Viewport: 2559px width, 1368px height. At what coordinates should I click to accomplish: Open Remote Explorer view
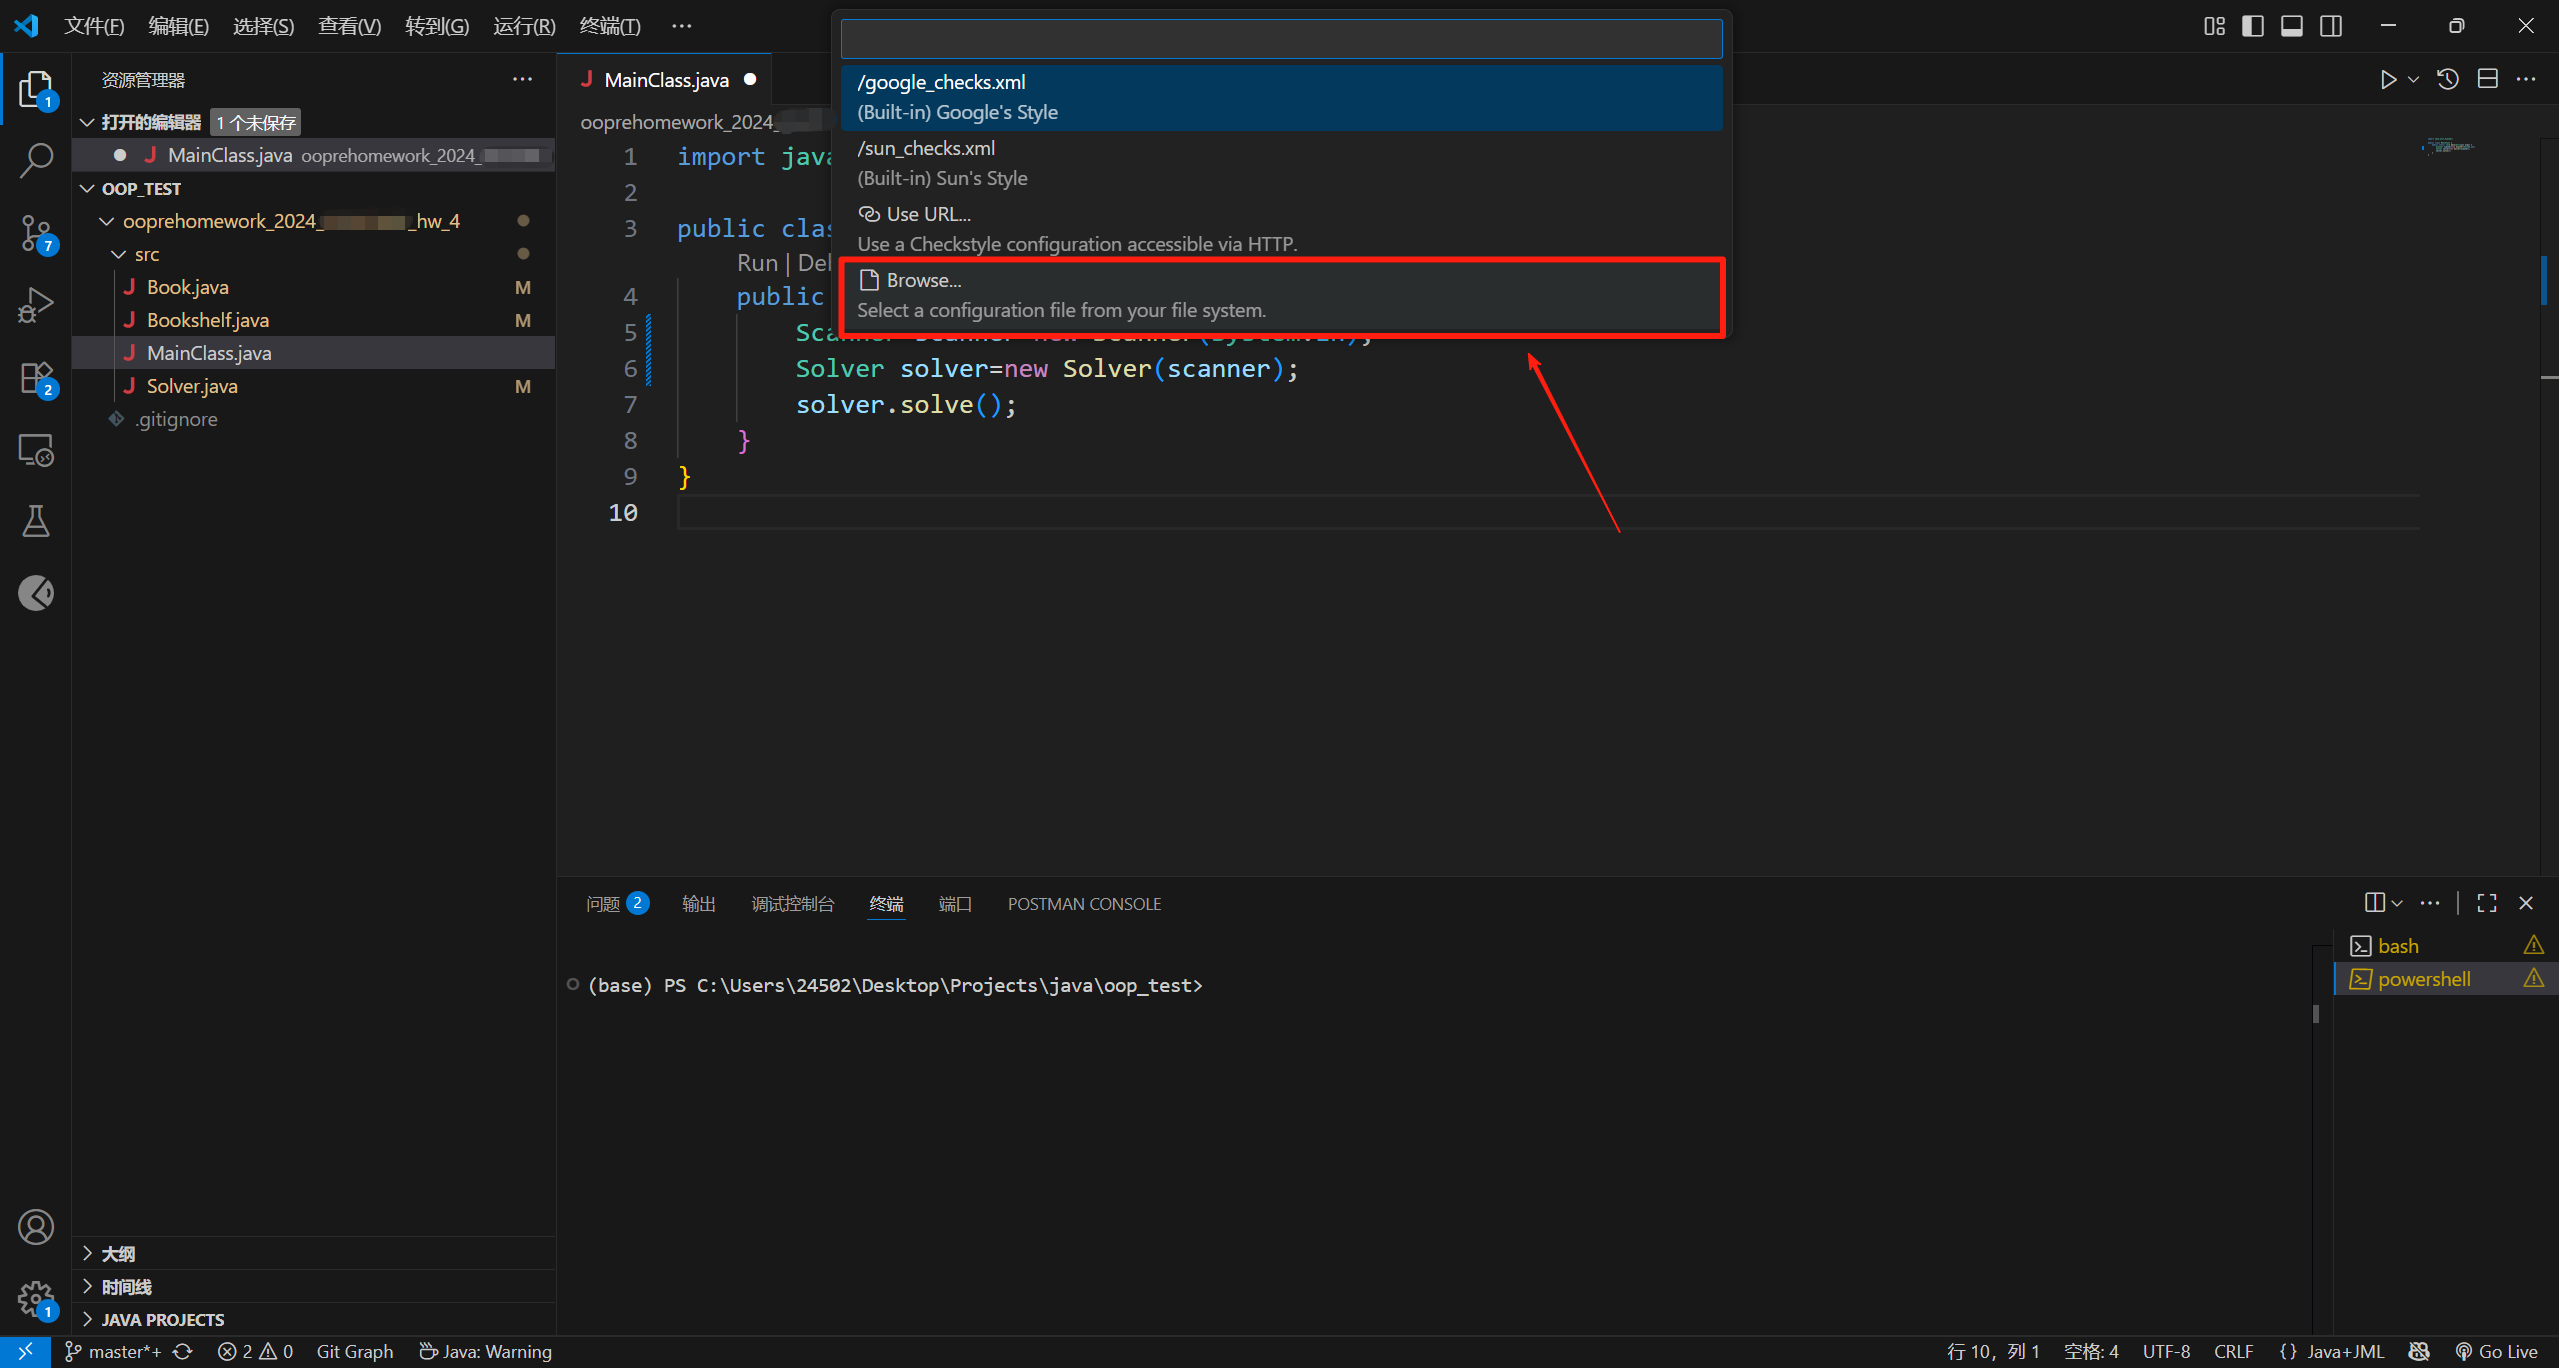[x=36, y=450]
